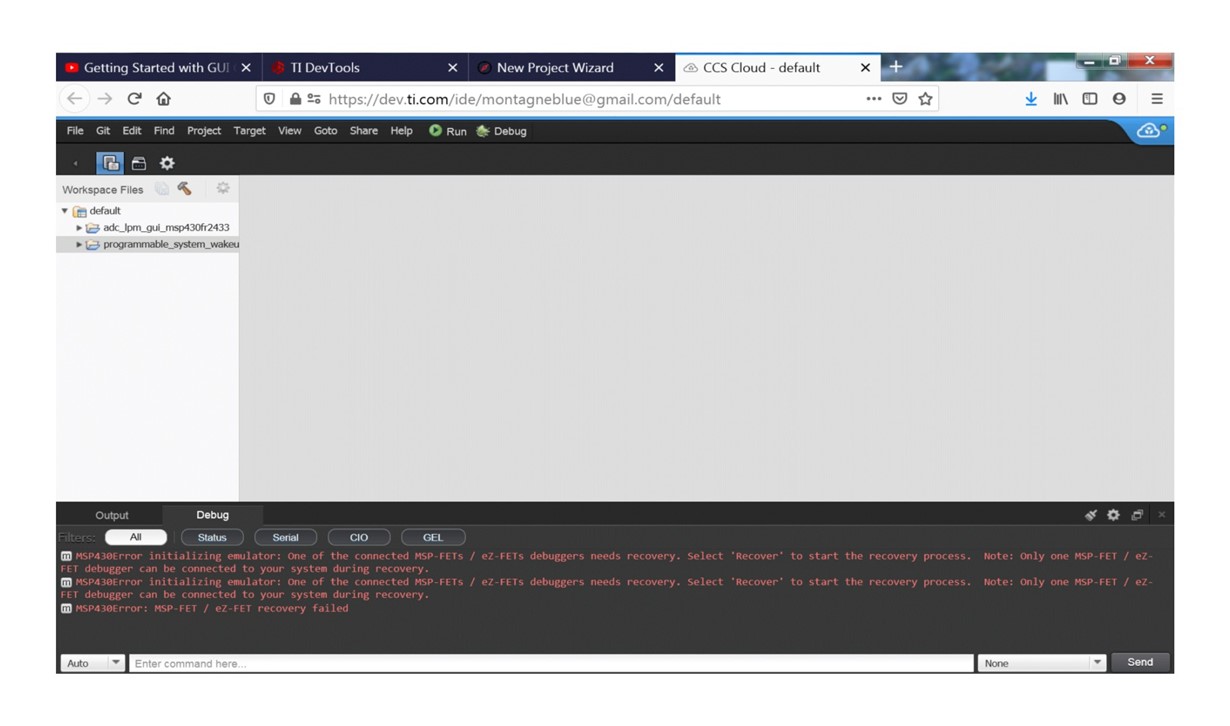Click the green Run button

(447, 131)
